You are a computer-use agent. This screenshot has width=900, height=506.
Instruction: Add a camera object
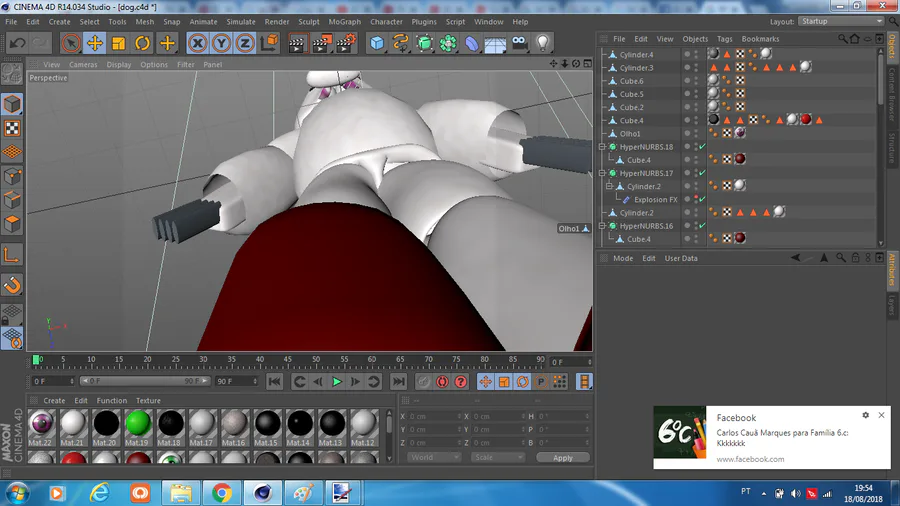(x=519, y=43)
